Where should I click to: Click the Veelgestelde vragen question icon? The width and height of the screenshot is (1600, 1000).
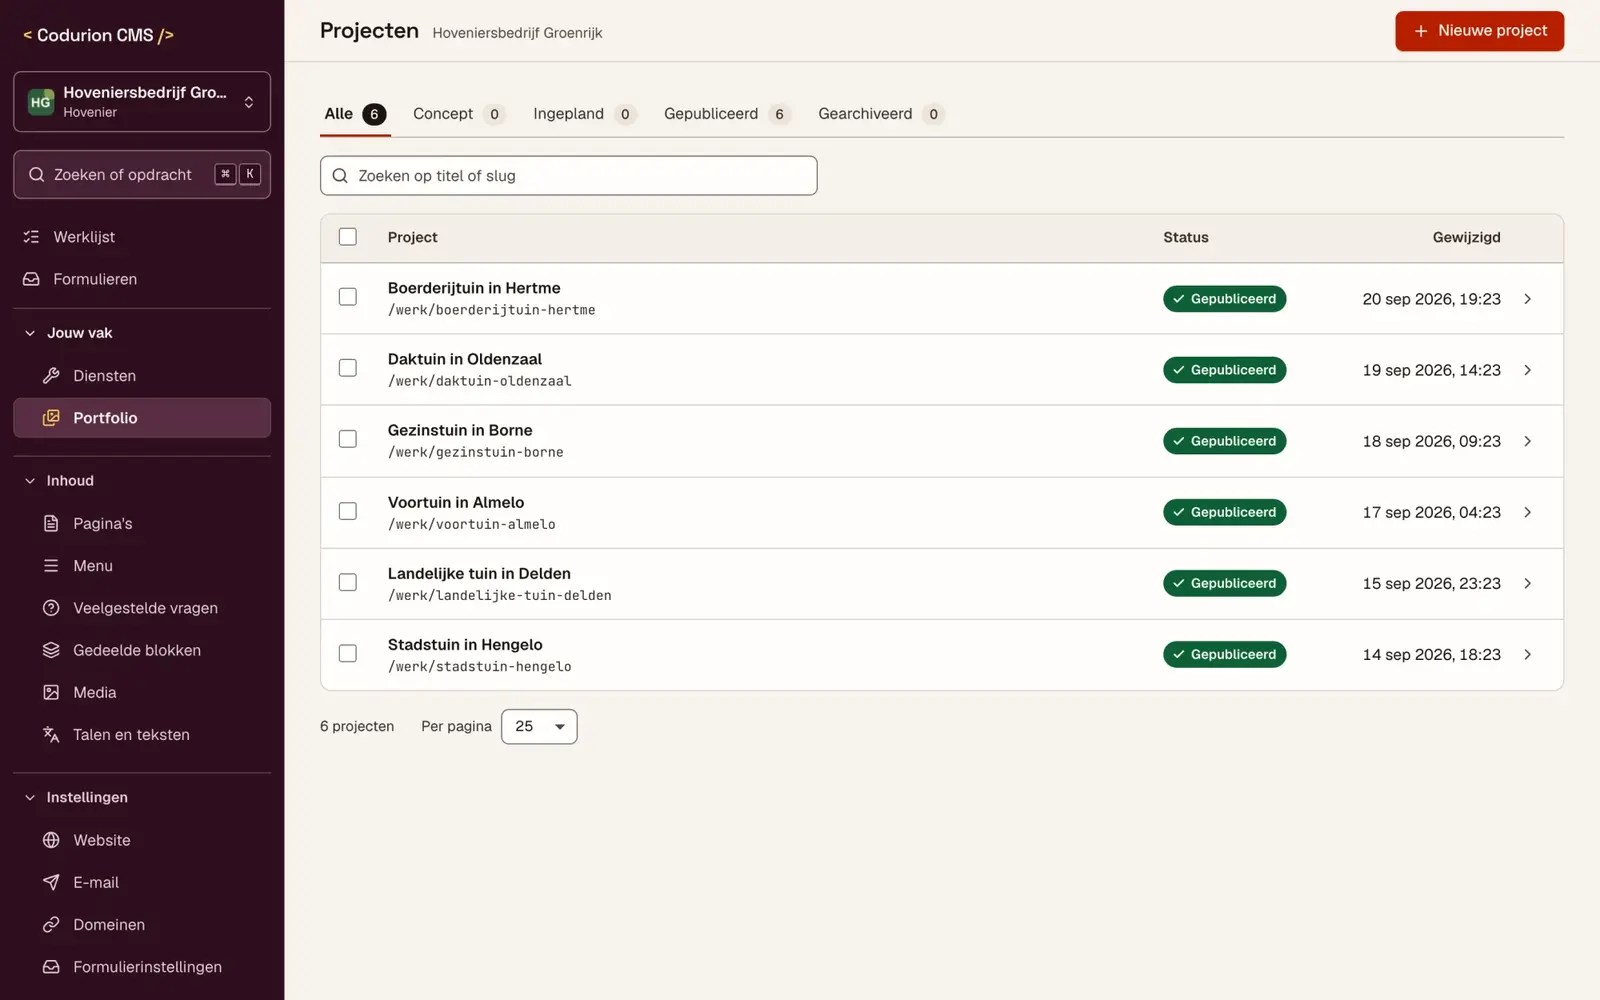click(51, 608)
